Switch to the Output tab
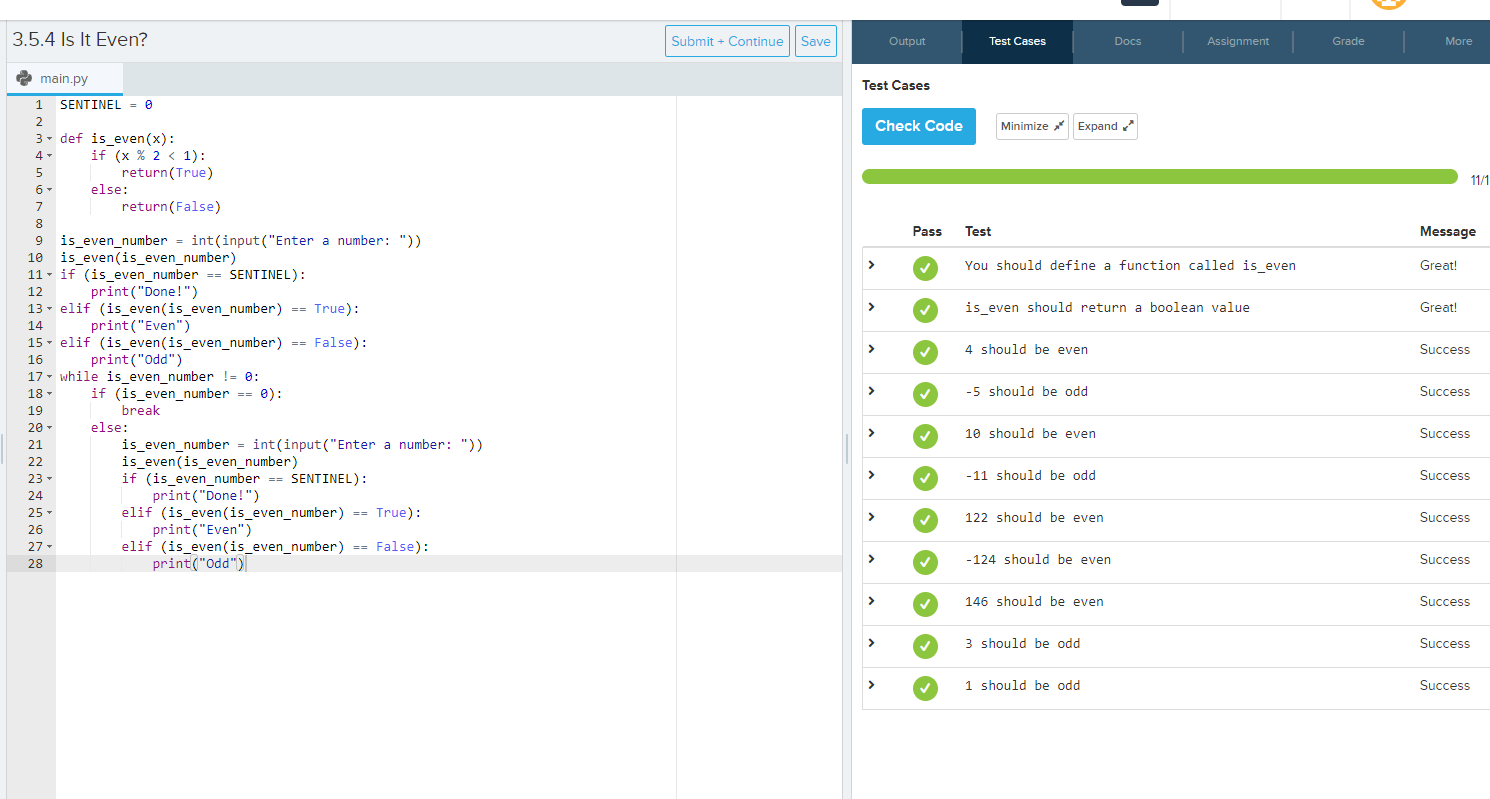 pyautogui.click(x=907, y=41)
